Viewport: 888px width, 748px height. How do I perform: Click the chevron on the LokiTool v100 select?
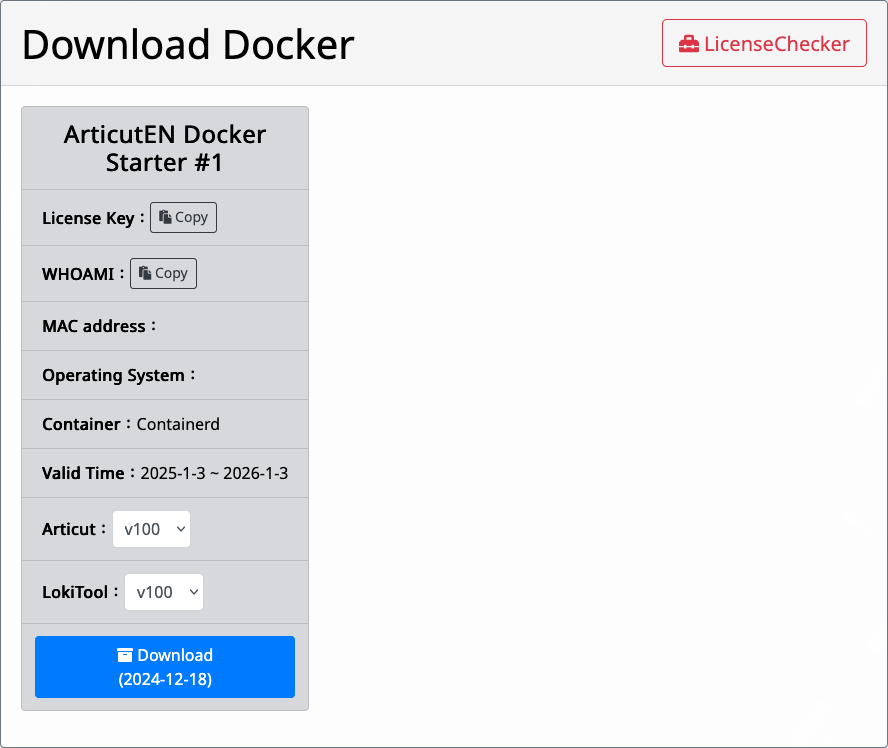193,592
